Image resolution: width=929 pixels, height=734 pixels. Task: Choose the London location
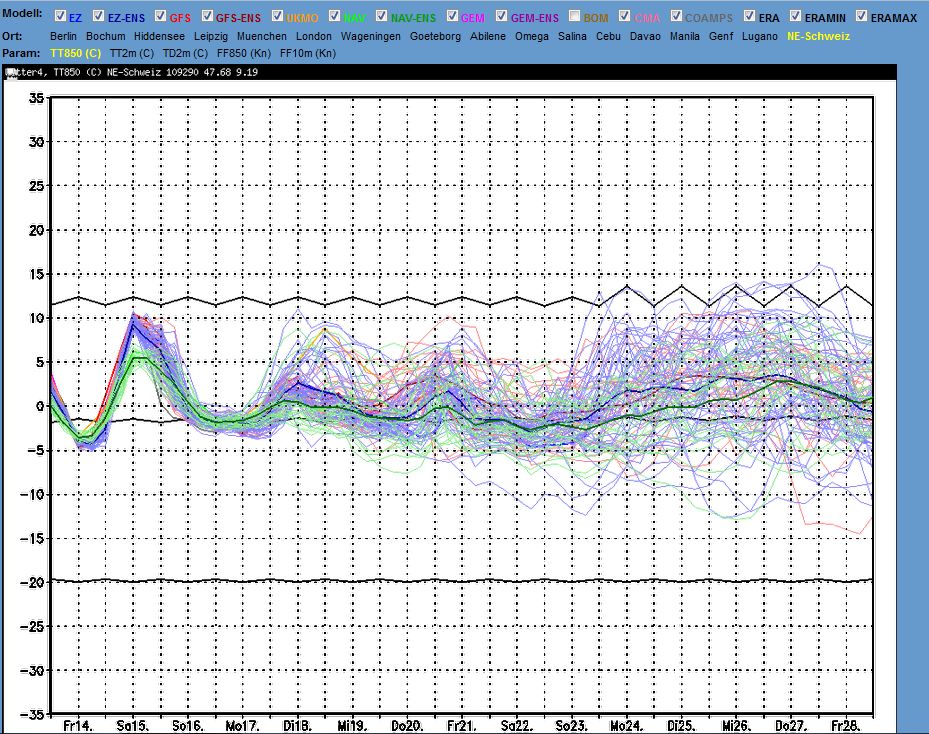point(313,36)
